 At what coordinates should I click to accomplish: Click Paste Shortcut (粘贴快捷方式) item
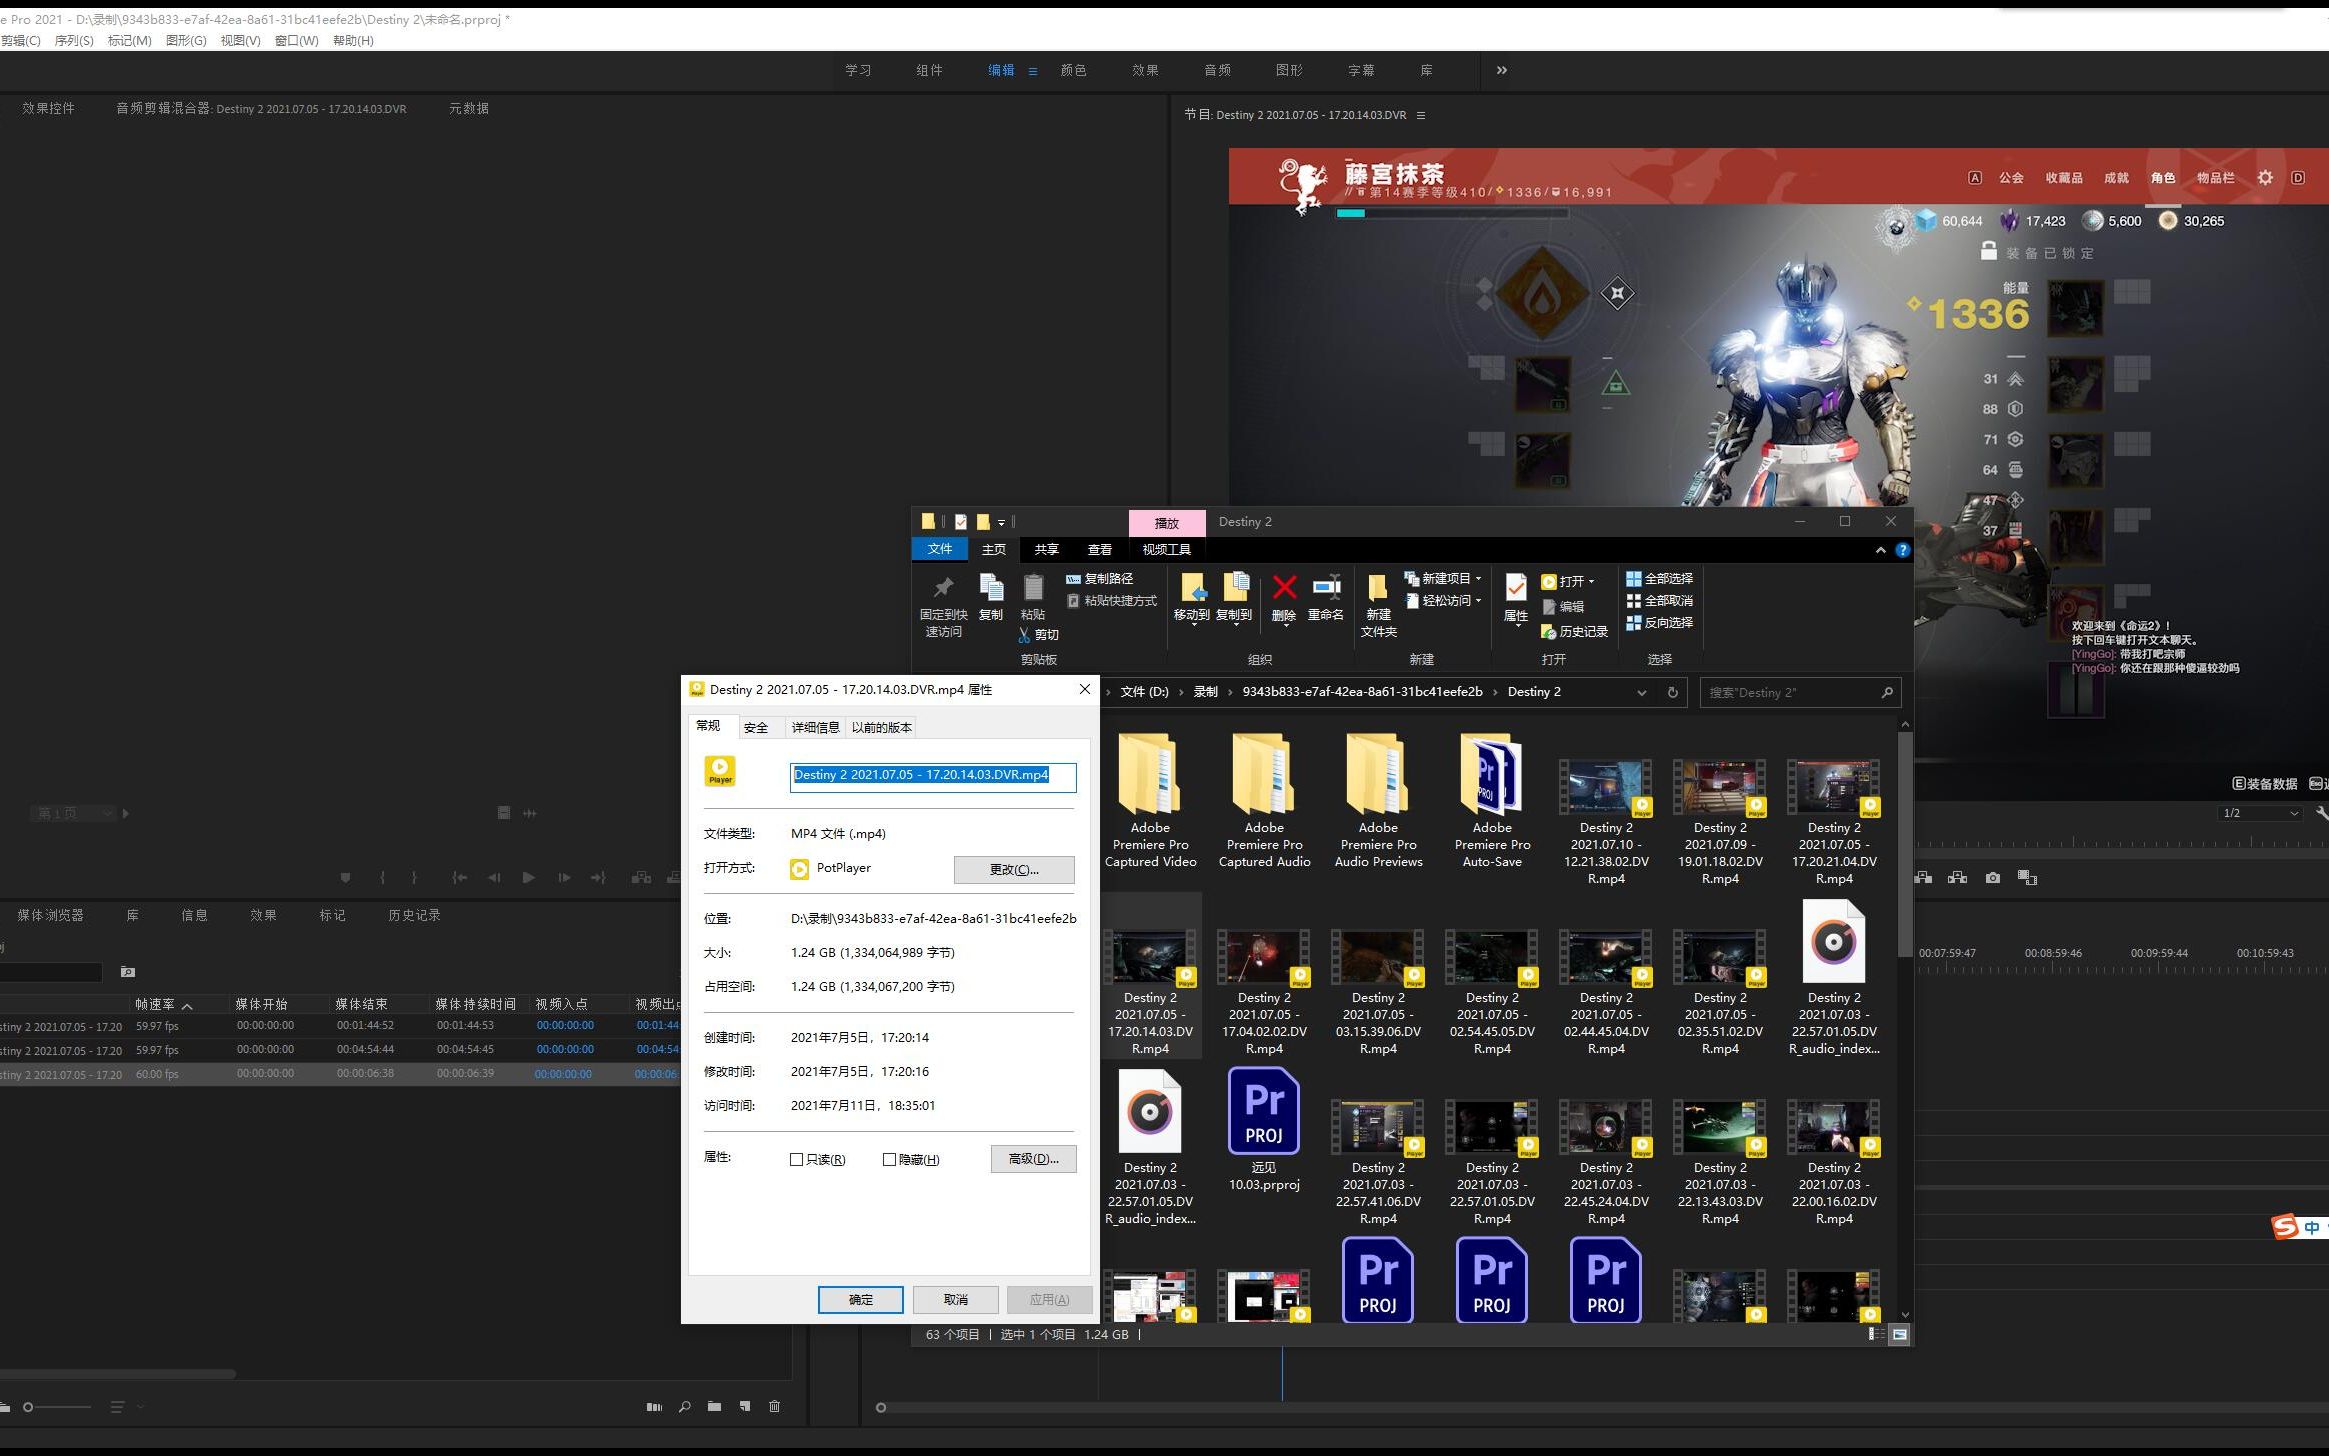(1111, 601)
